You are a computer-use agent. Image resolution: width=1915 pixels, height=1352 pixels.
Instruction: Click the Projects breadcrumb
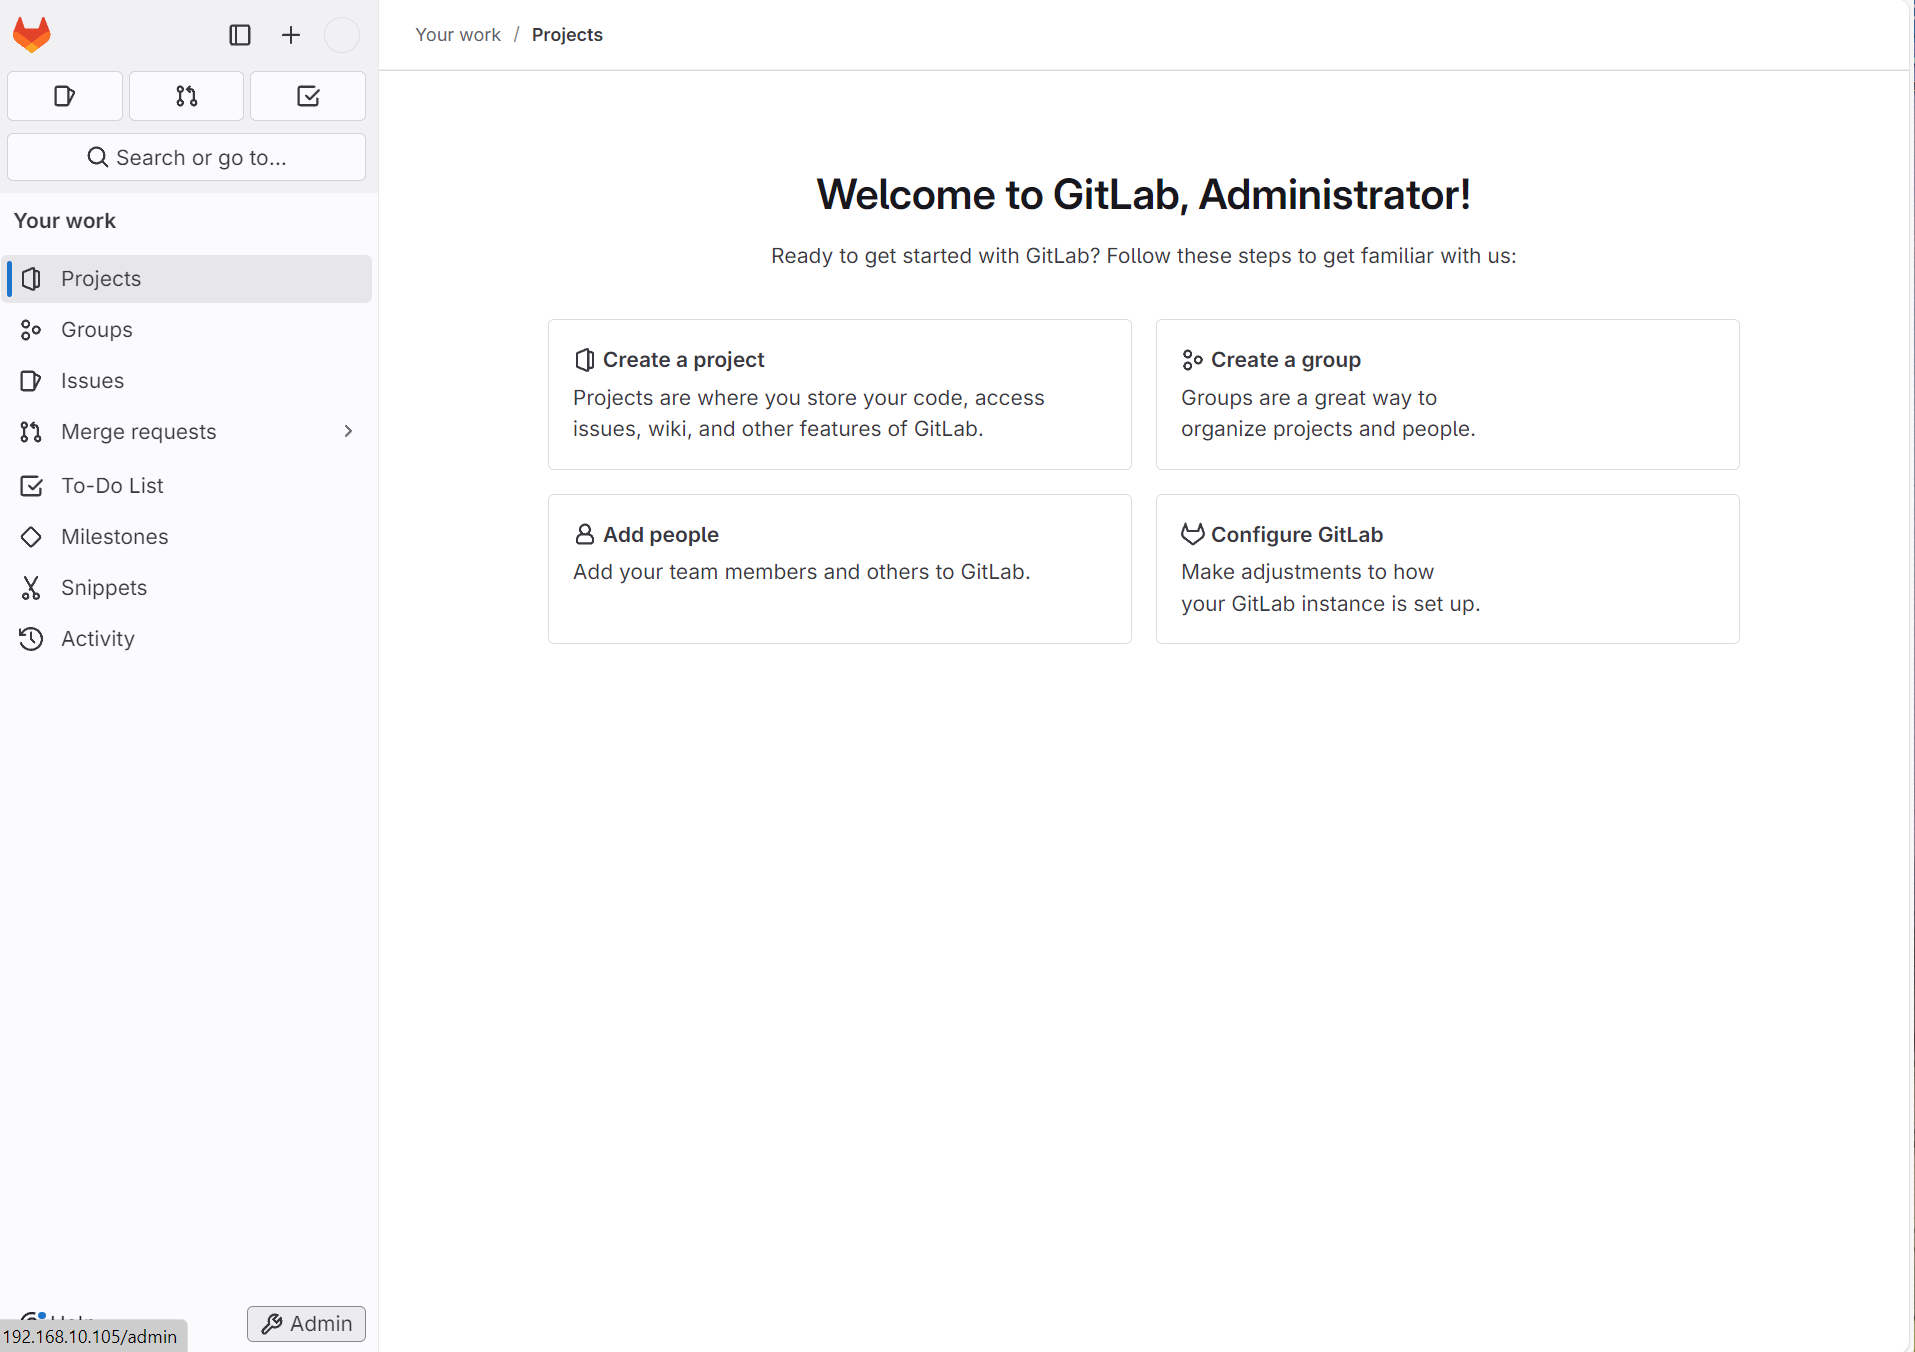pos(567,35)
